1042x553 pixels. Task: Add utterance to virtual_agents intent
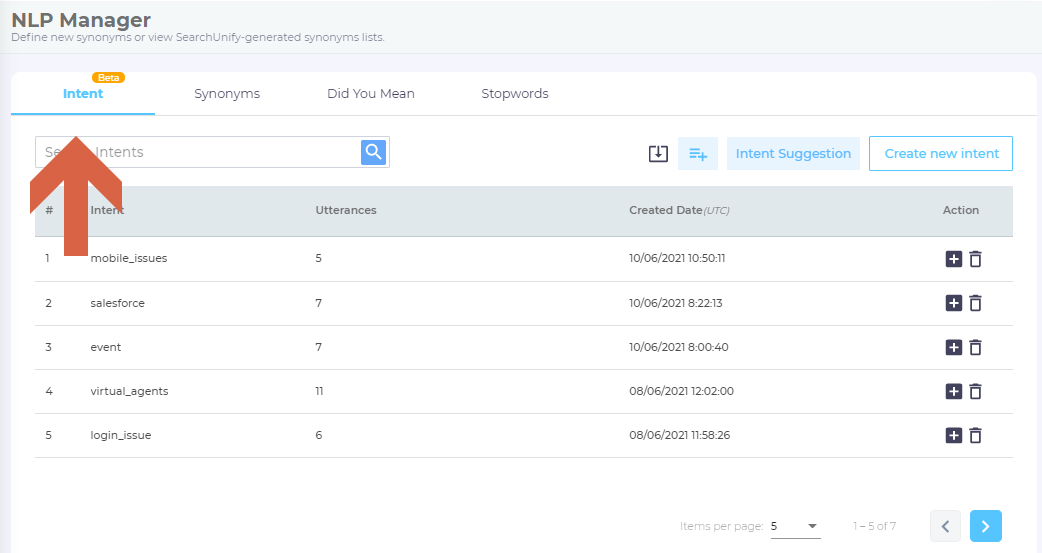point(954,391)
